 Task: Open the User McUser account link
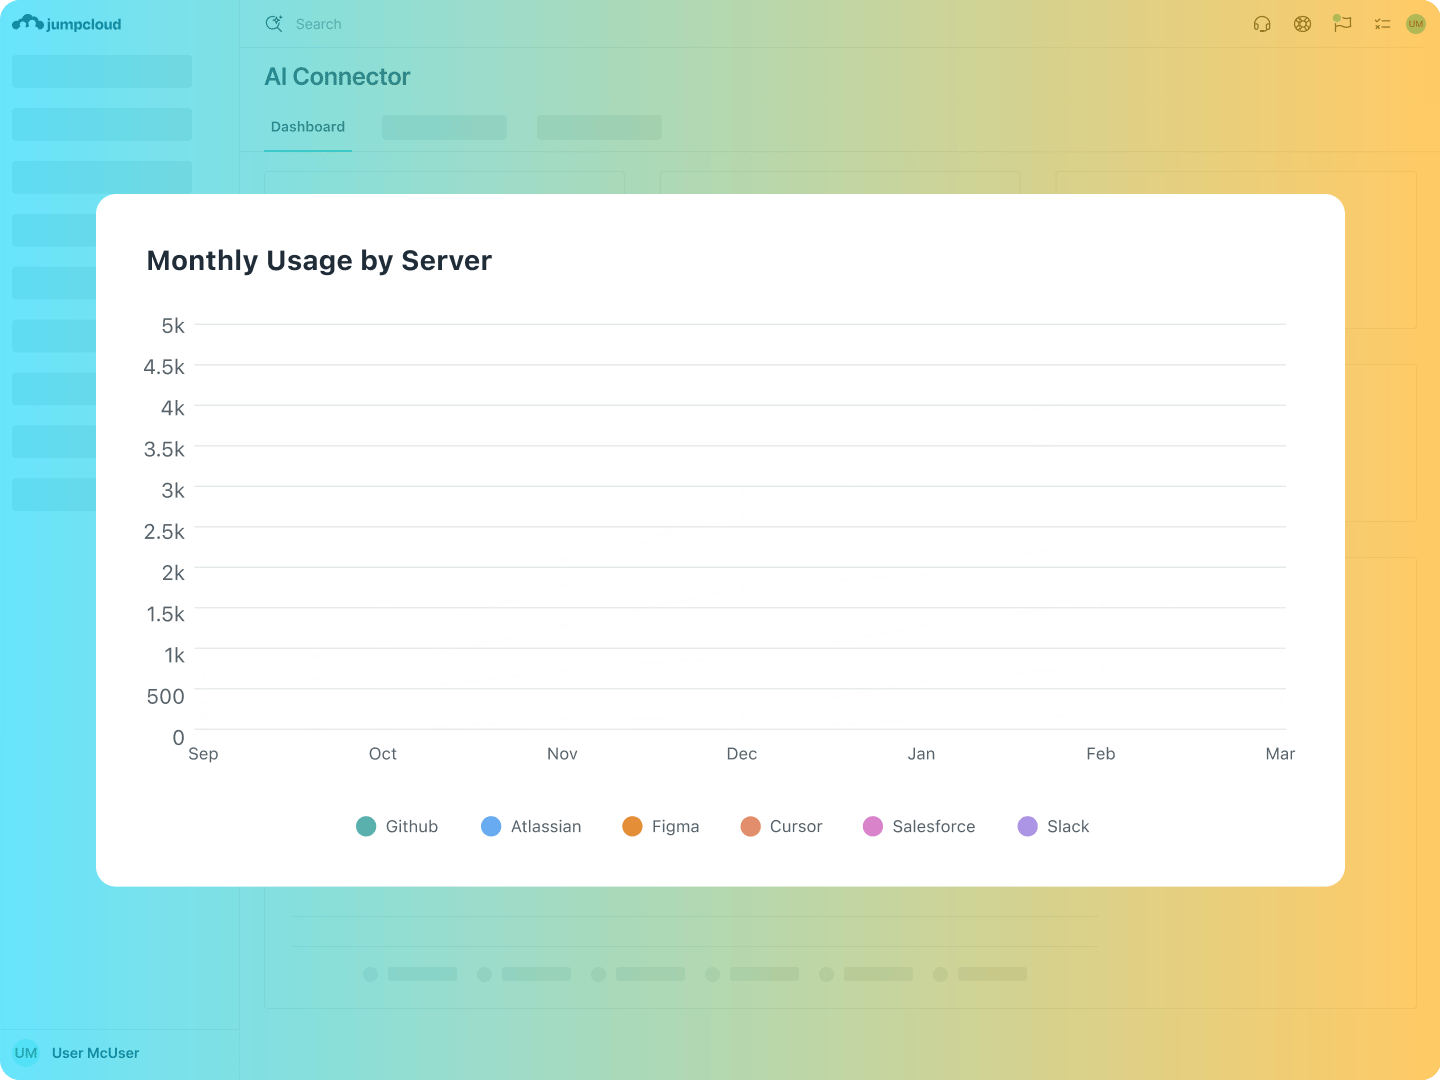click(x=95, y=1053)
